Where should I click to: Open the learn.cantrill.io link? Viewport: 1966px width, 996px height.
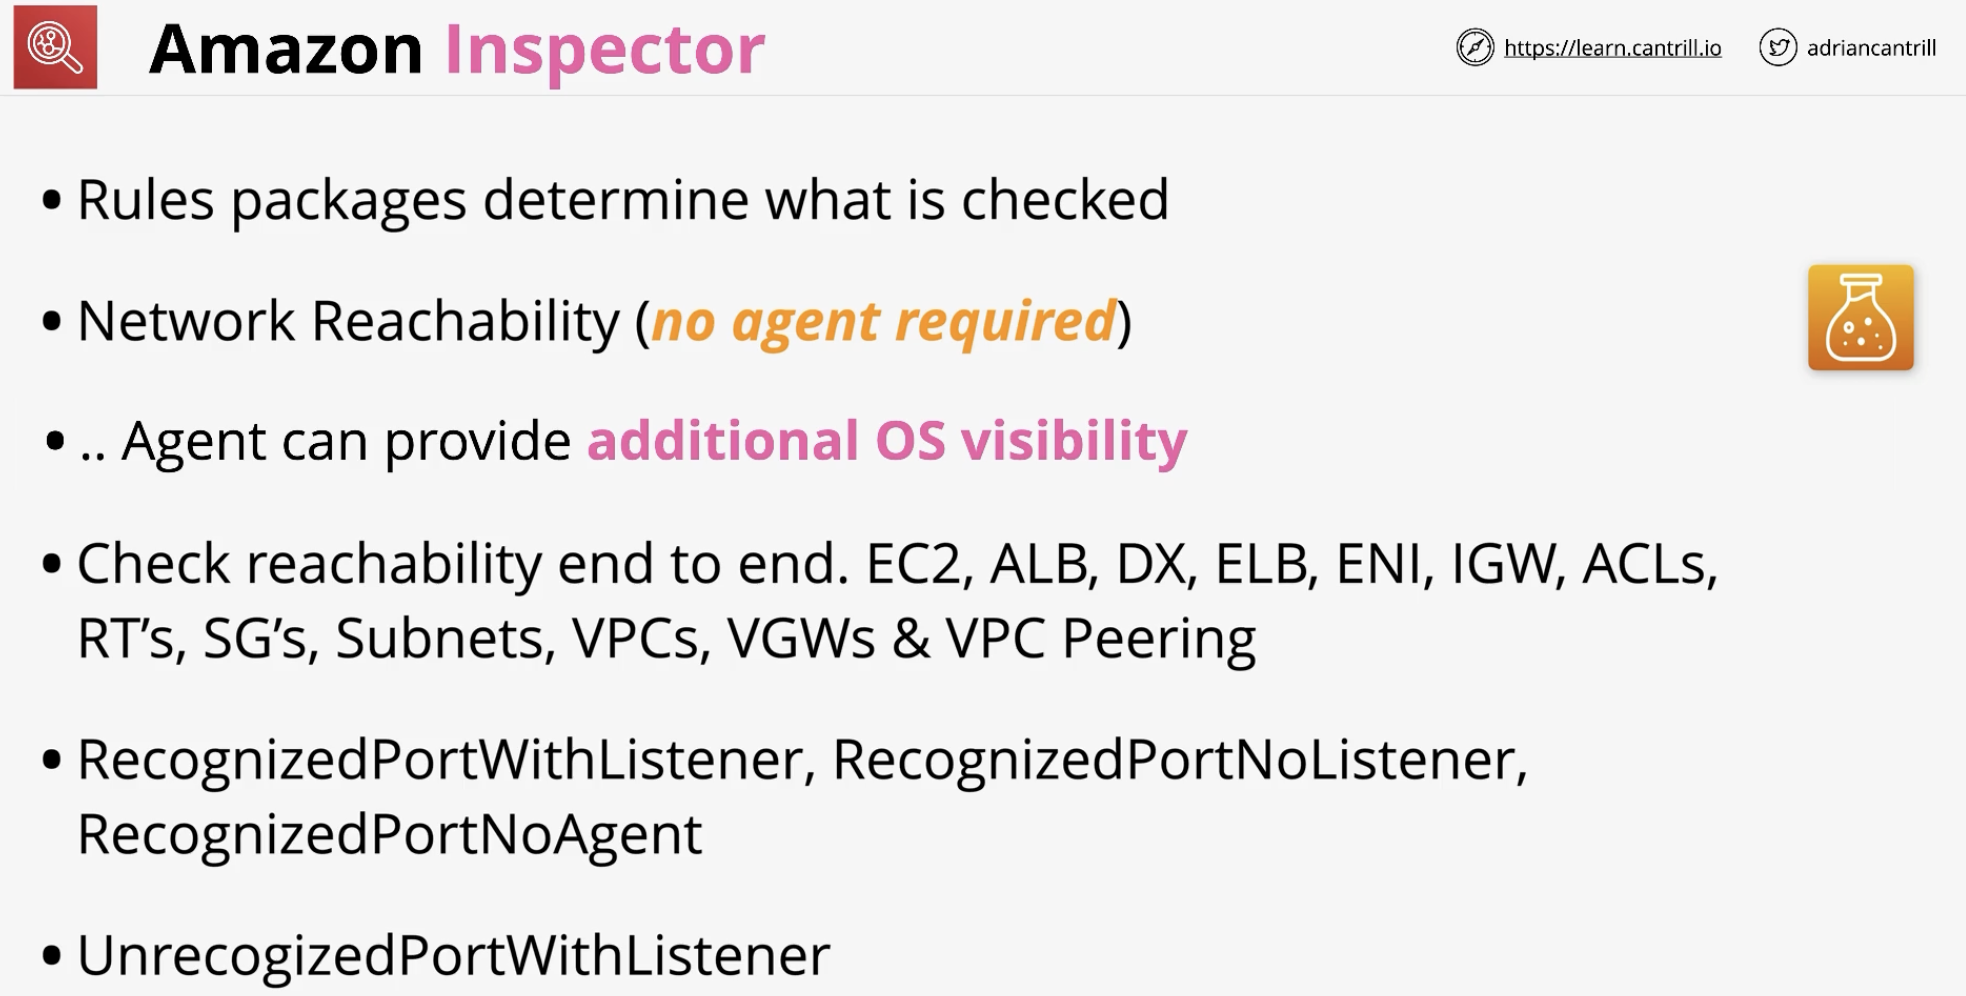(x=1612, y=48)
